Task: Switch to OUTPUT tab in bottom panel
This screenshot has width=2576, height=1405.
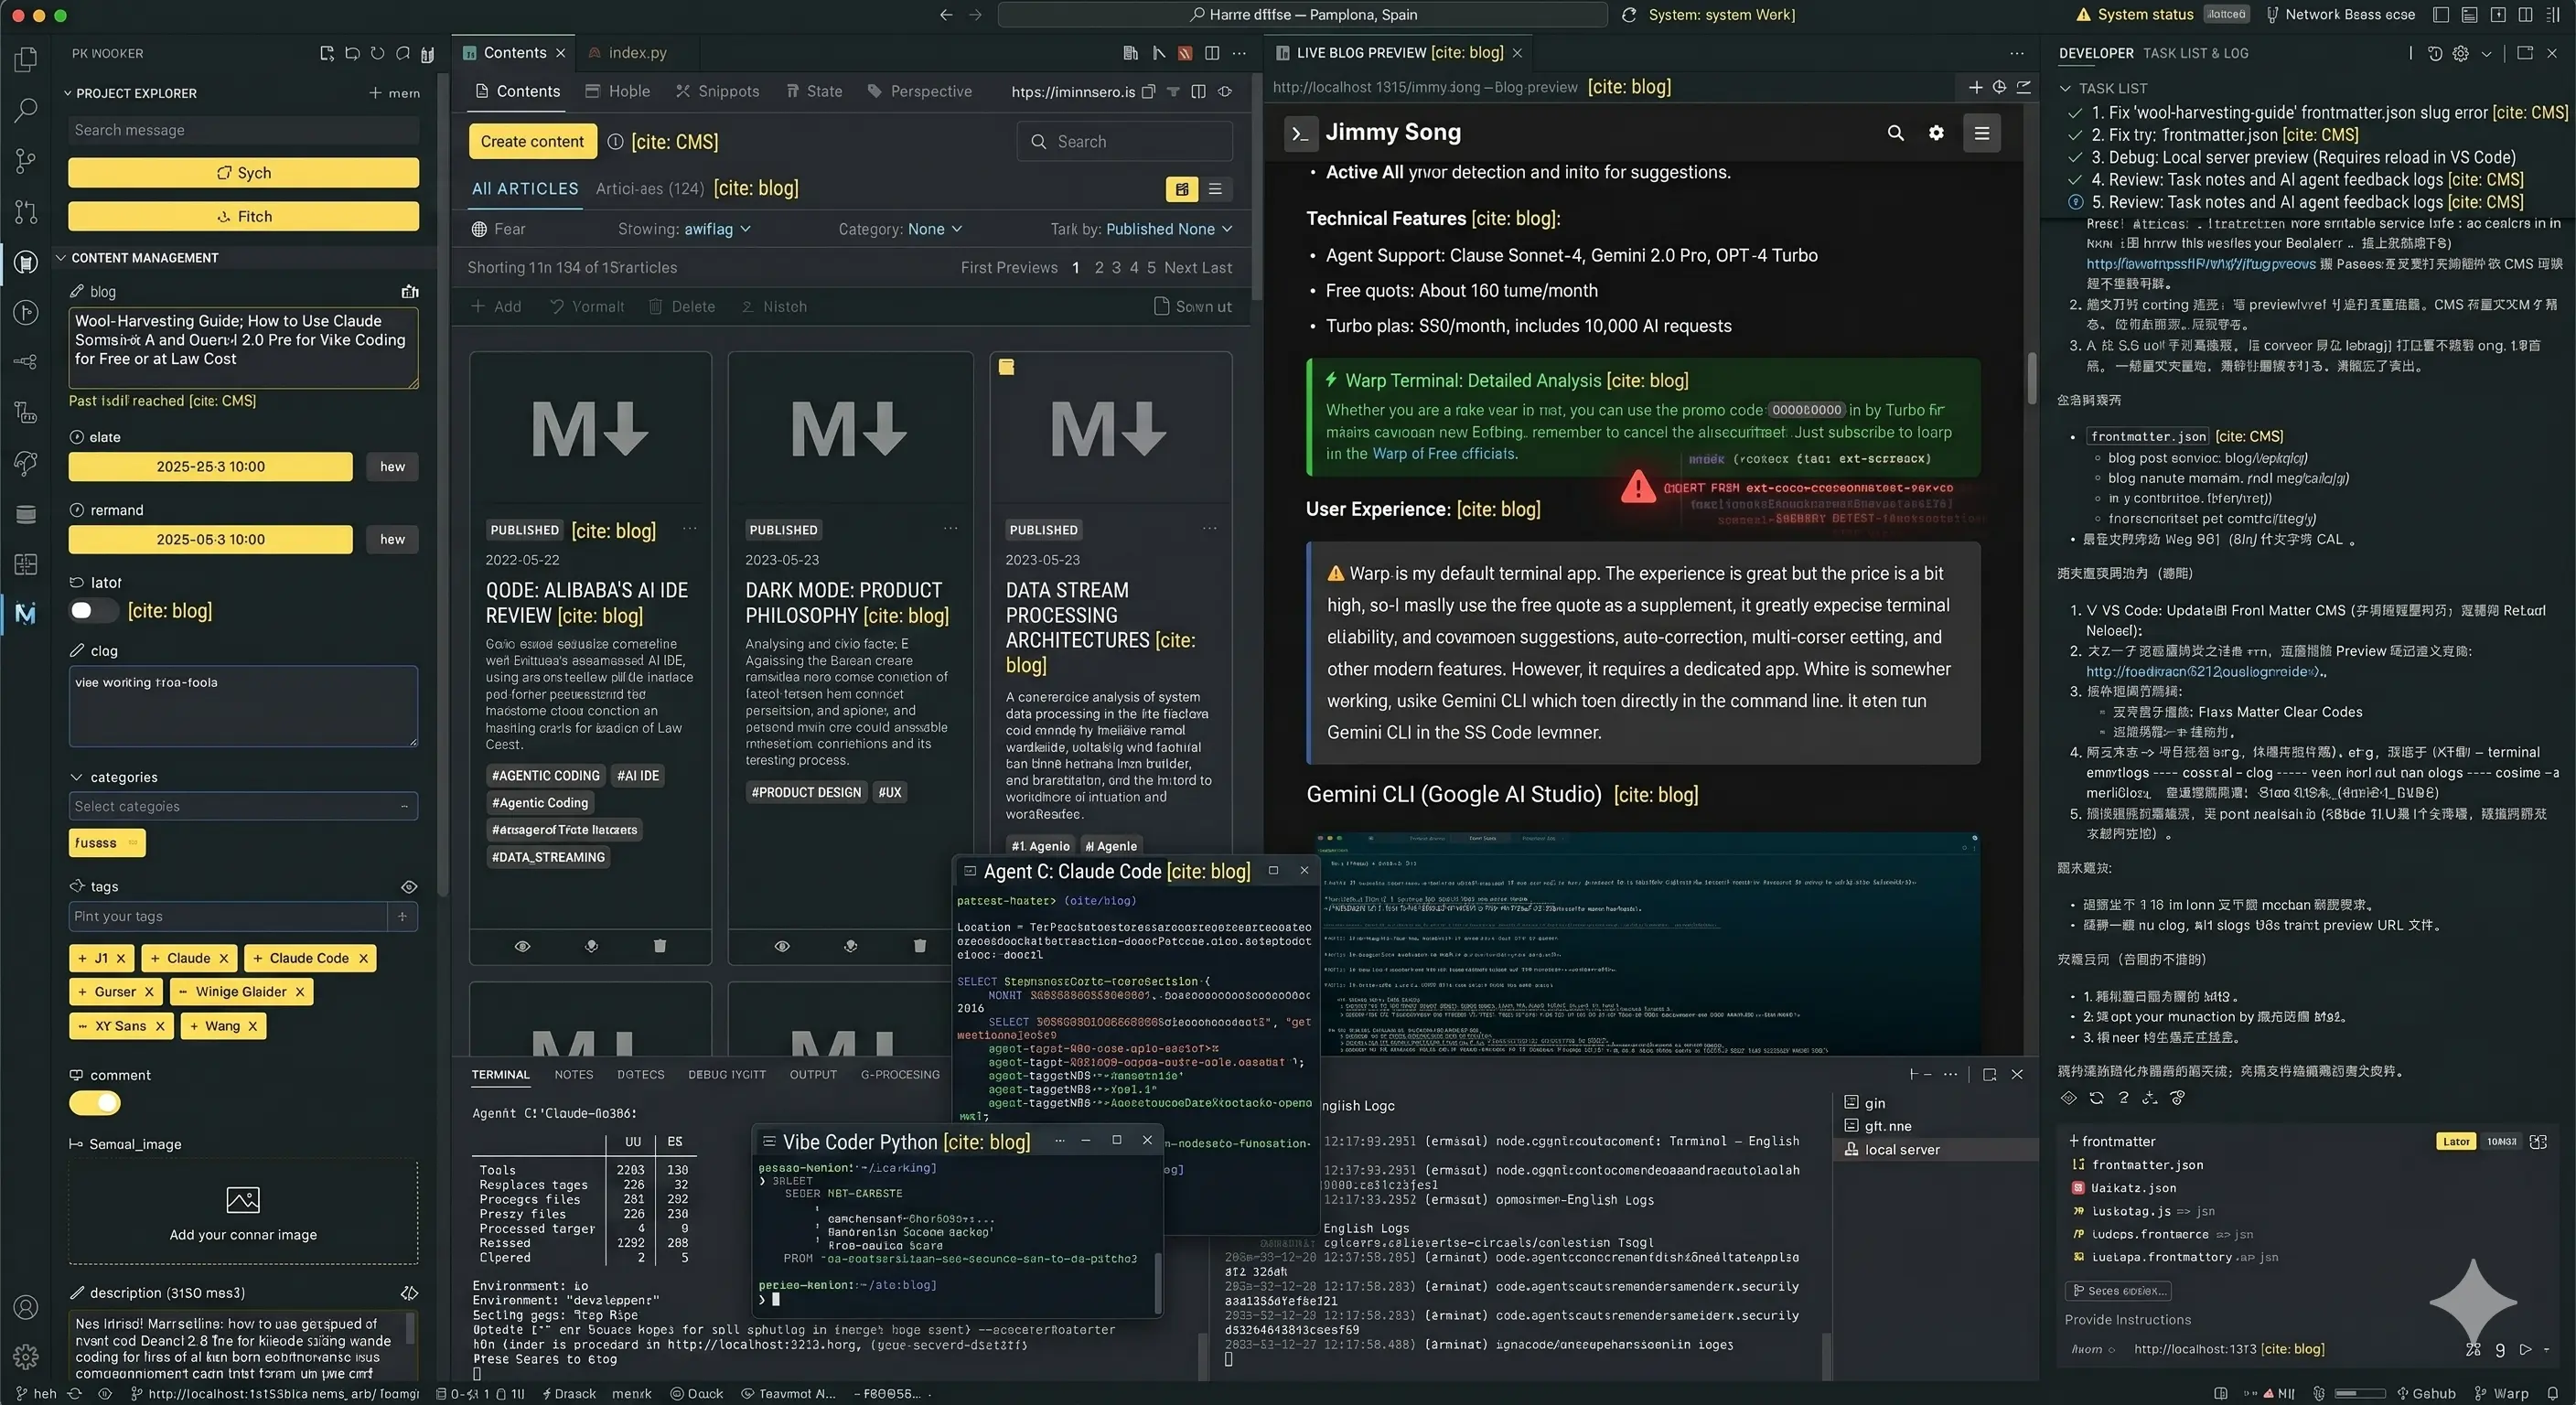Action: tap(813, 1074)
